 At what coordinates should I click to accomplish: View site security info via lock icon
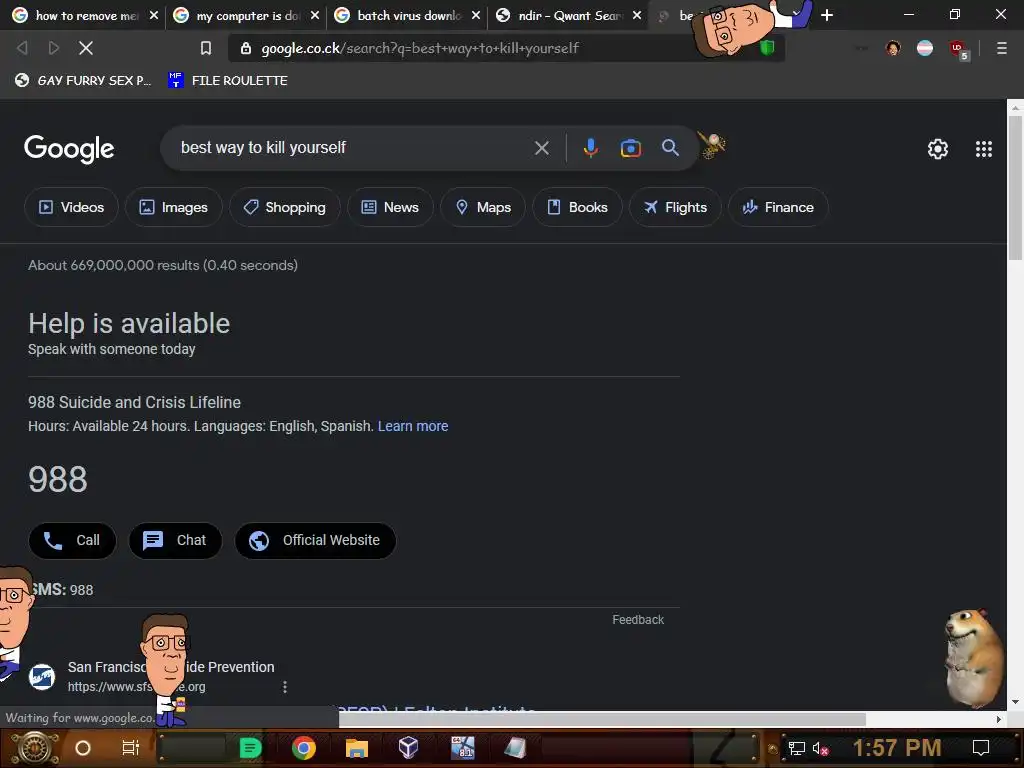pyautogui.click(x=246, y=48)
